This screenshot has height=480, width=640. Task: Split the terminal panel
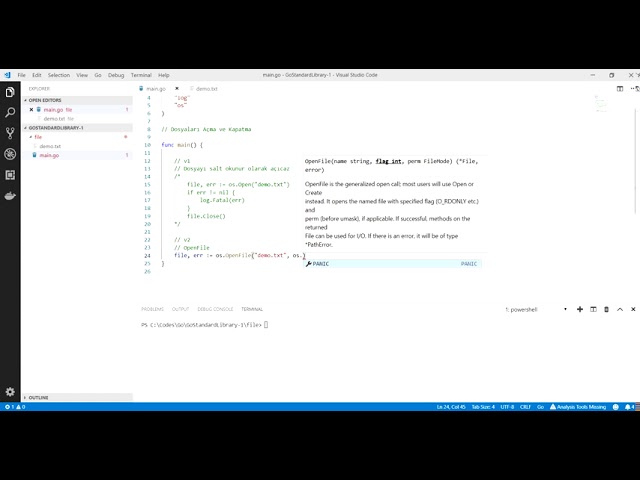[x=593, y=309]
